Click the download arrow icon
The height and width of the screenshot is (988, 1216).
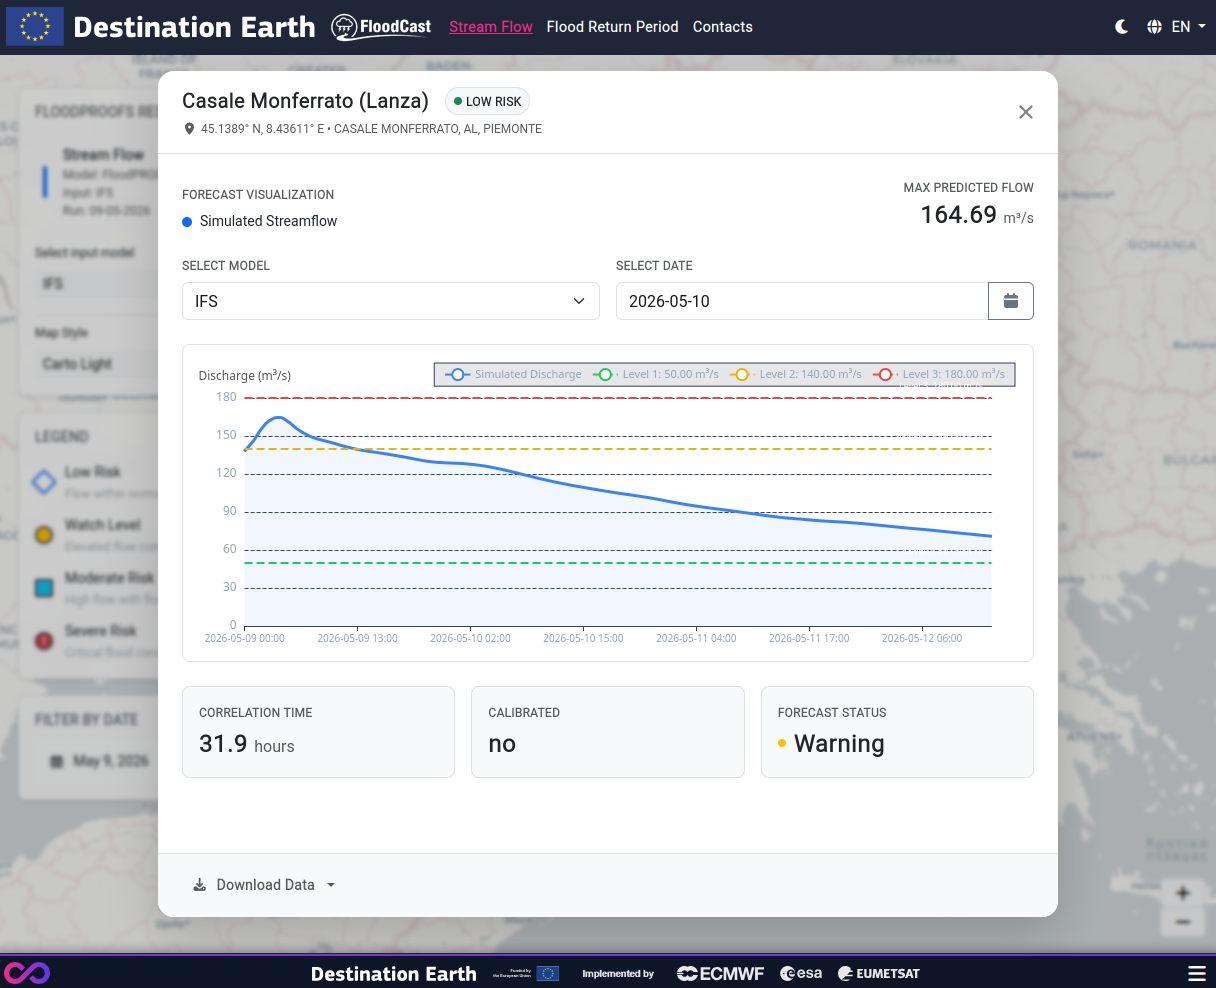tap(200, 885)
